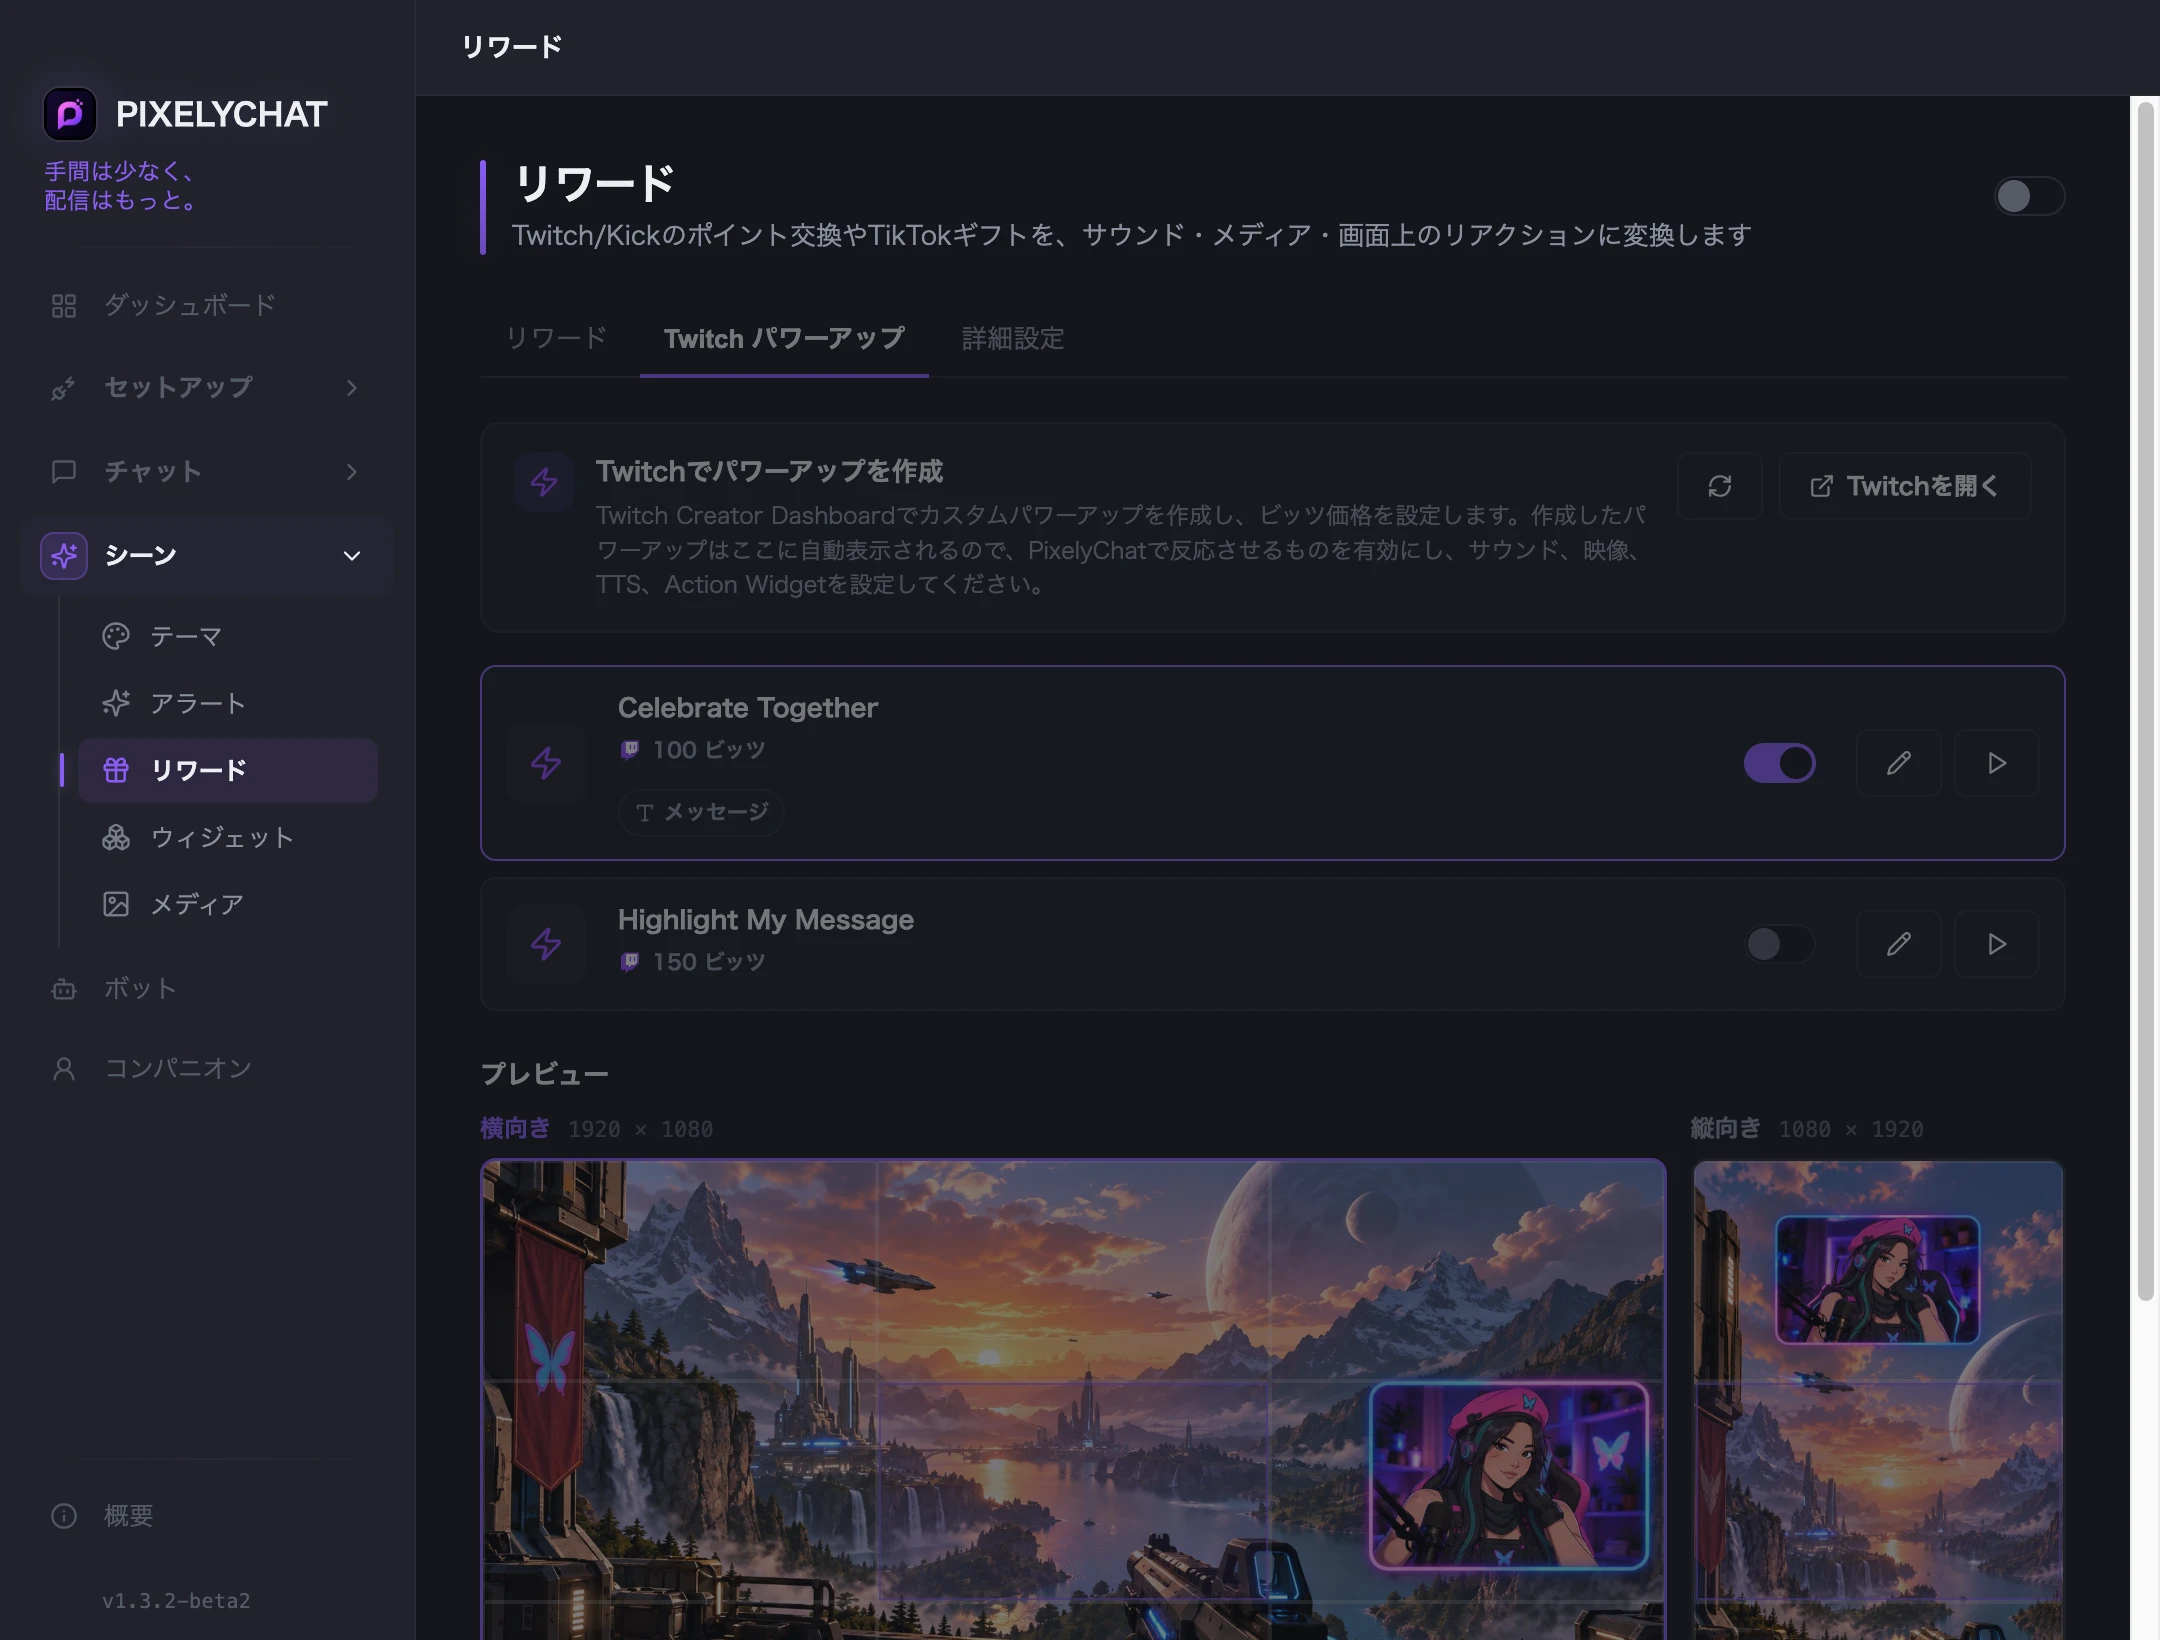Click the Celebrate Together title

[748, 708]
